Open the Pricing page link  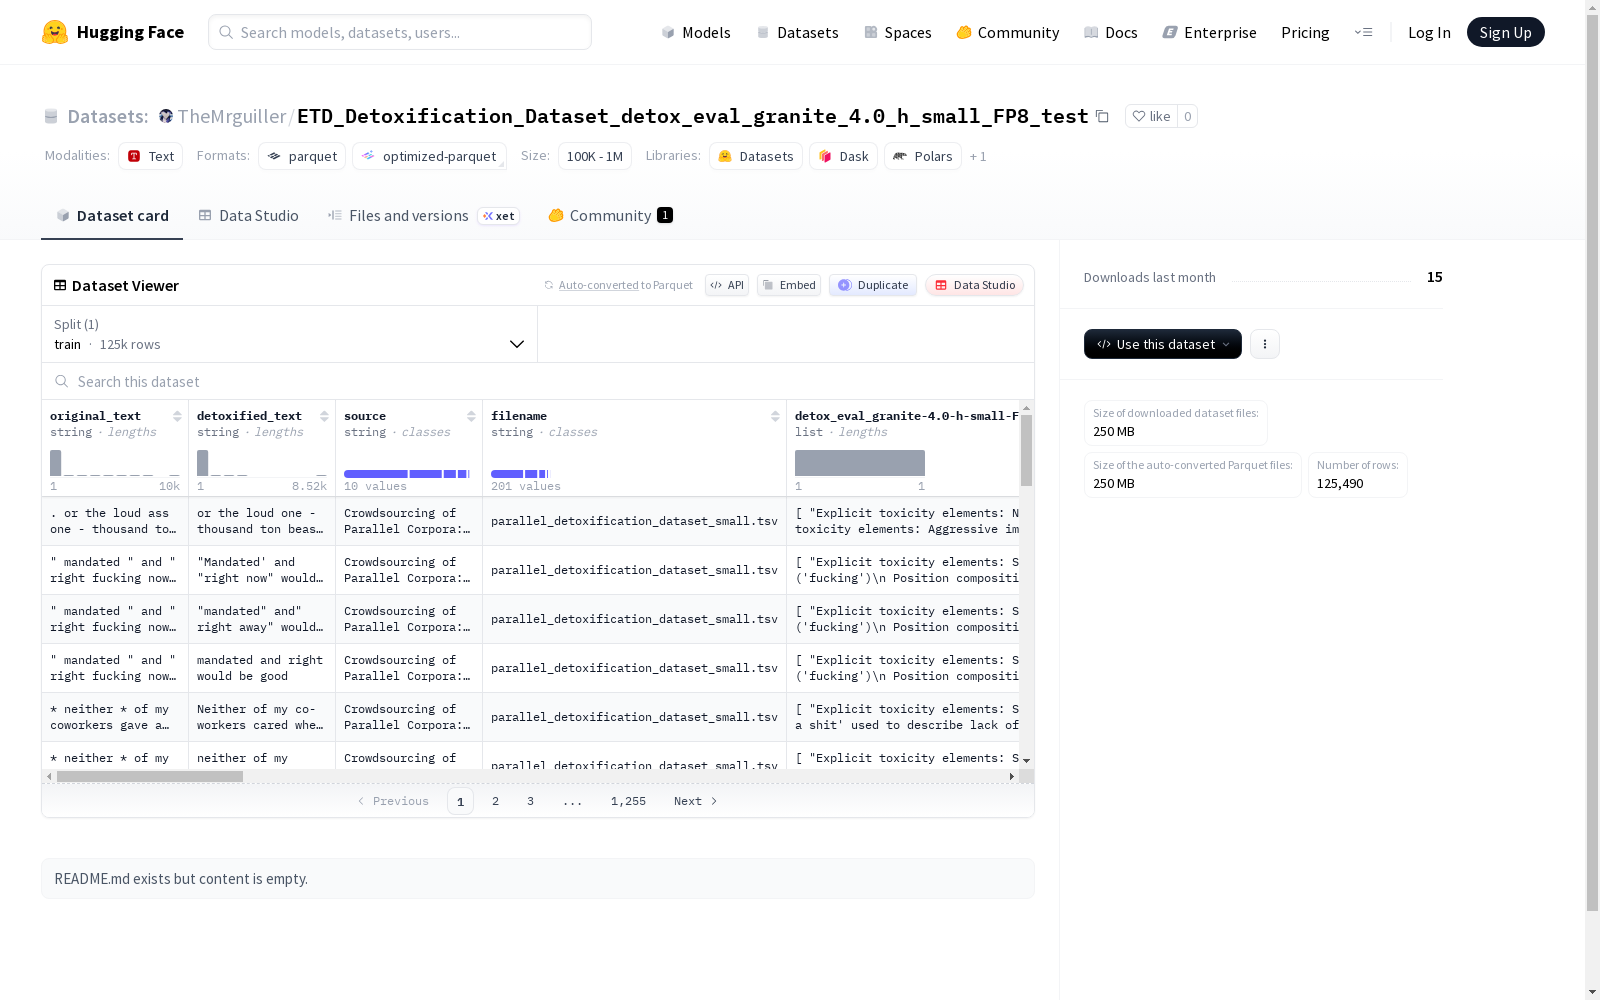(1305, 32)
